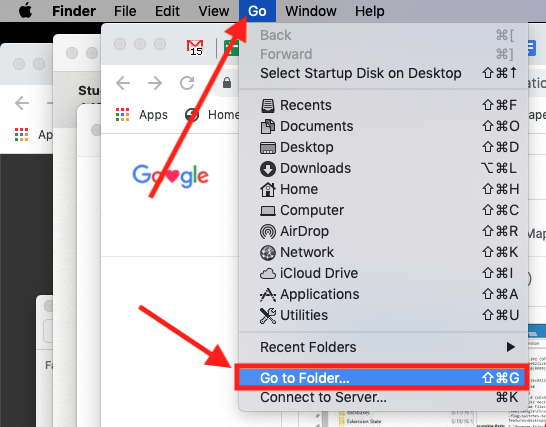Open the Go menu in menu bar
This screenshot has width=546, height=427.
click(257, 11)
